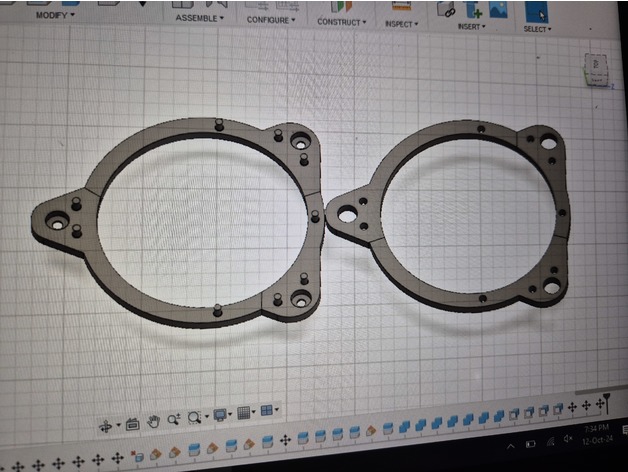
Task: Open the SELECT toolbar group
Action: (x=537, y=28)
